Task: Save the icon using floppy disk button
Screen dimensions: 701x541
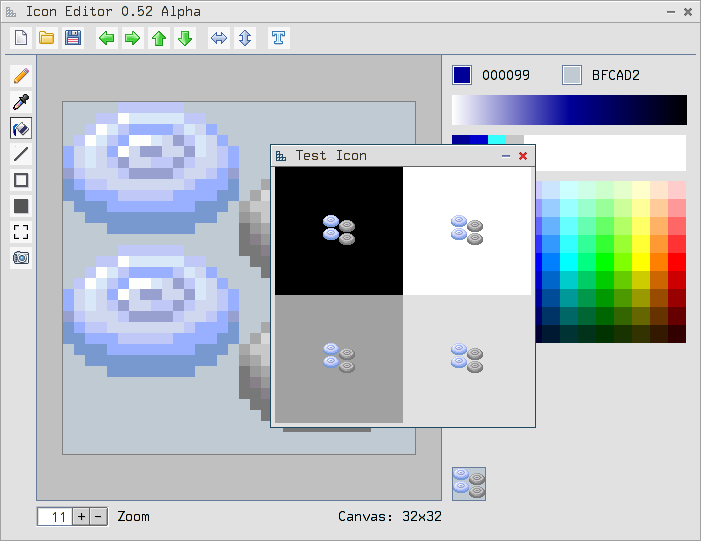Action: click(x=72, y=38)
